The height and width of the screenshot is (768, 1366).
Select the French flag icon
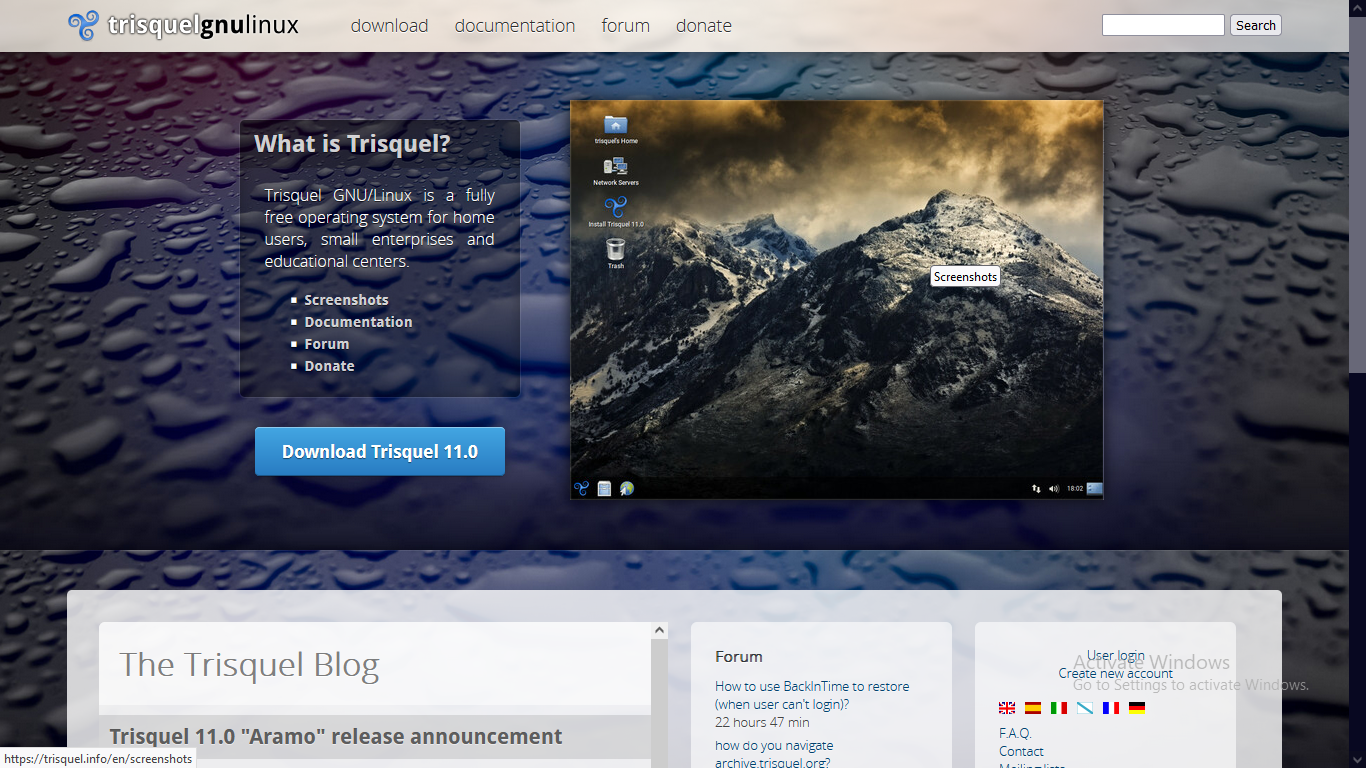1111,708
